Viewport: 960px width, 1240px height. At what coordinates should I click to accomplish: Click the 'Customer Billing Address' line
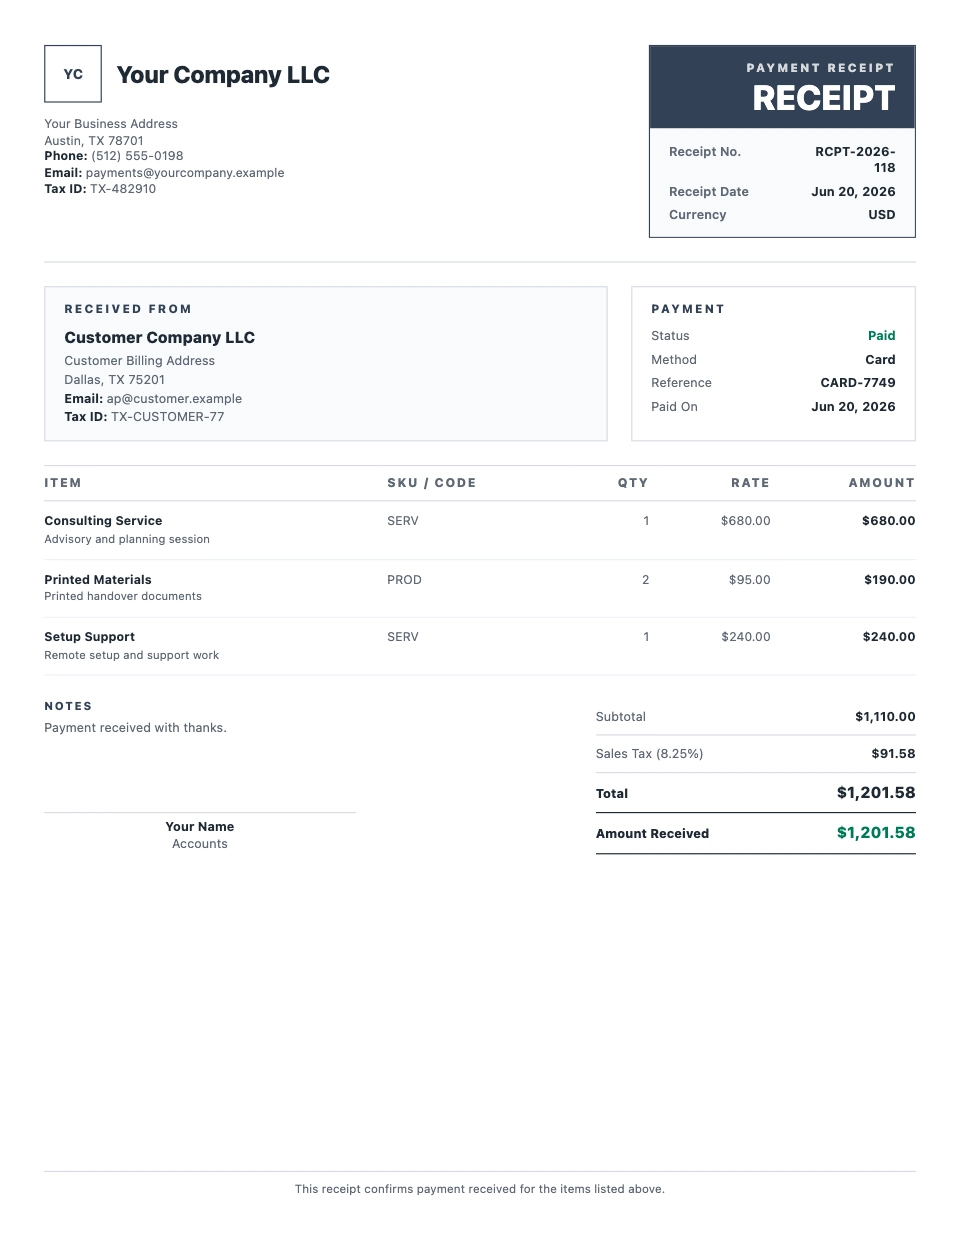click(x=140, y=361)
